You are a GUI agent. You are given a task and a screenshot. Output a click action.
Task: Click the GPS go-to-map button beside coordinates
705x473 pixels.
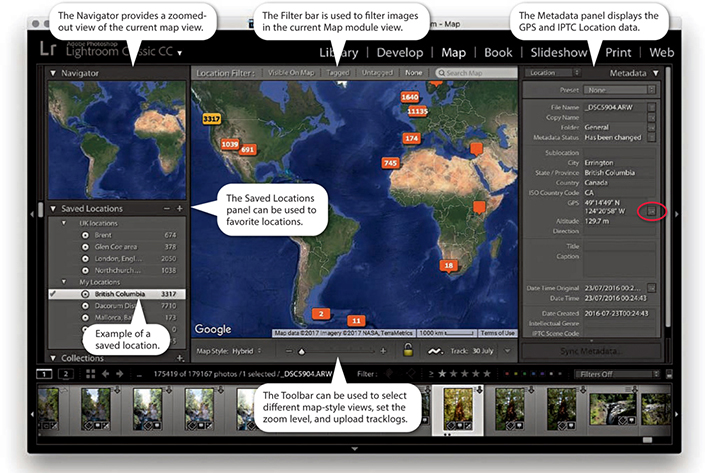(x=651, y=211)
